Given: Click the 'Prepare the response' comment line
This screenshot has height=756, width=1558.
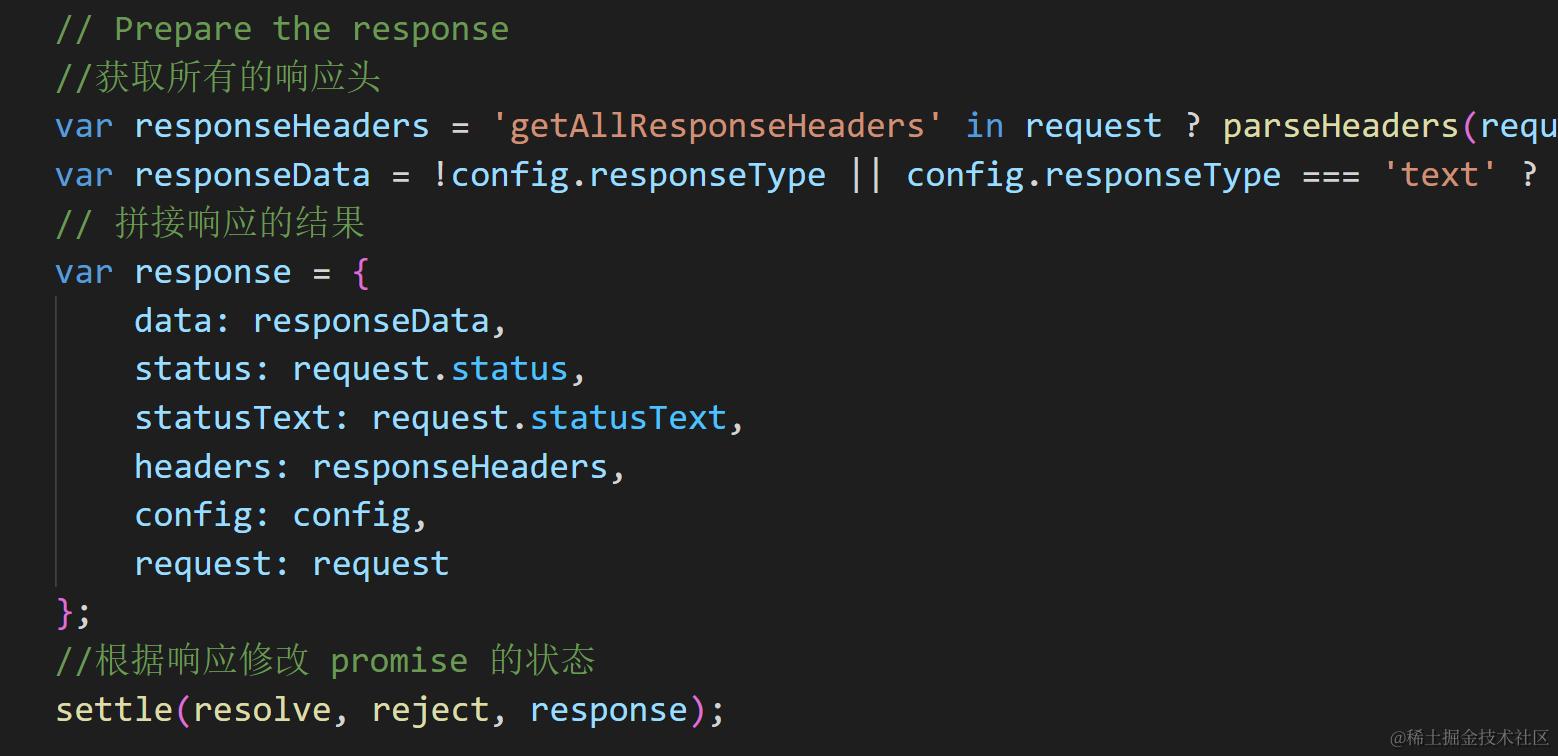Looking at the screenshot, I should click(282, 29).
